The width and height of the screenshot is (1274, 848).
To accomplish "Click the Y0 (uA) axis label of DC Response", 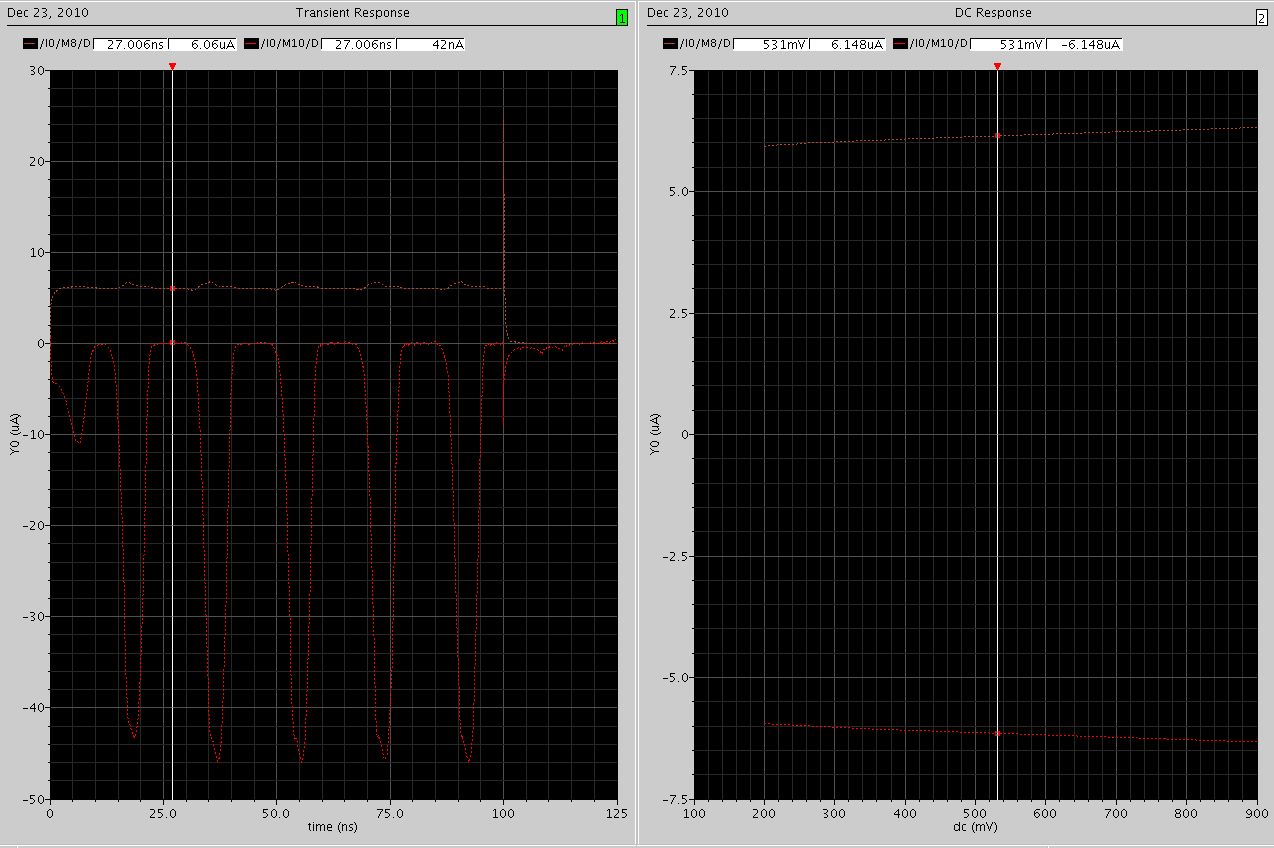I will (655, 434).
